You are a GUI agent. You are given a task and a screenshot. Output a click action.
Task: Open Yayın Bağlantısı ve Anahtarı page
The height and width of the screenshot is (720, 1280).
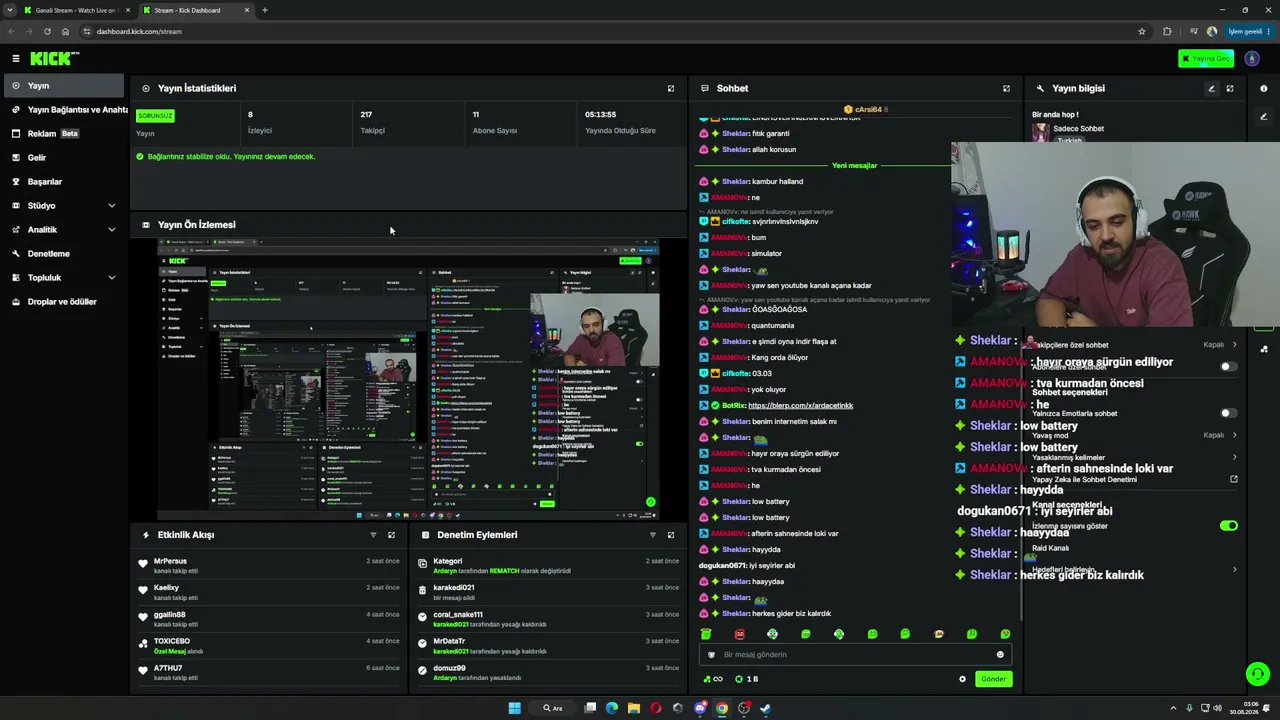(x=65, y=110)
